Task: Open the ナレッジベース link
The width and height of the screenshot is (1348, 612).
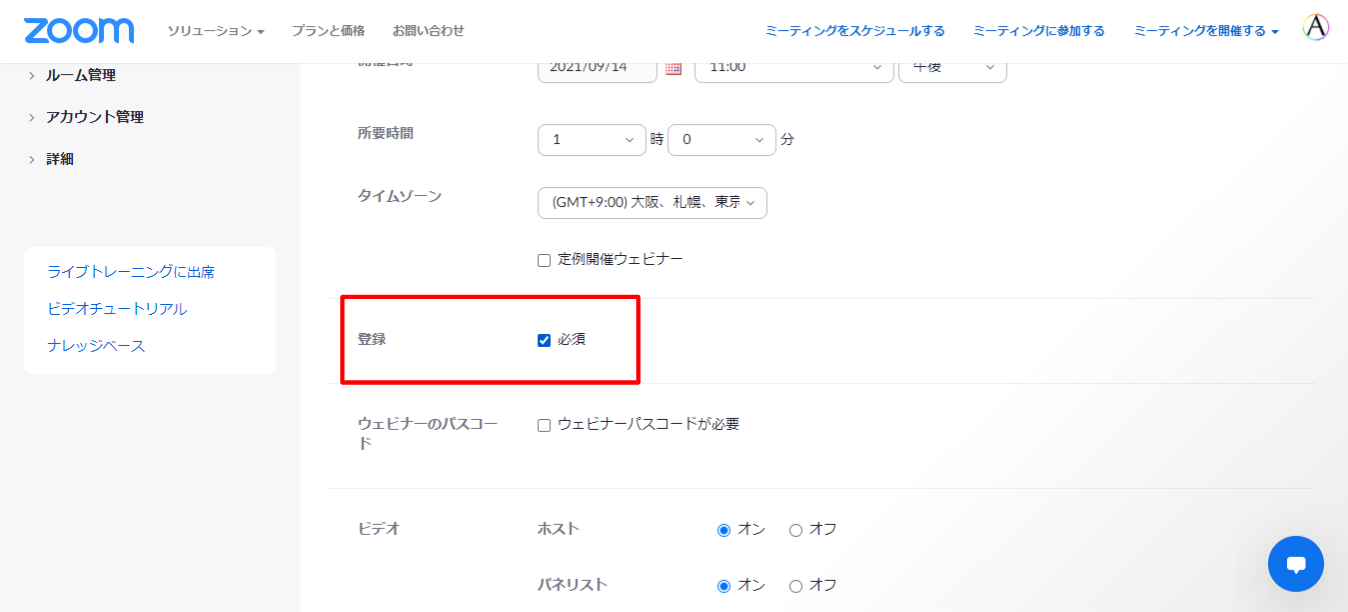Action: 96,346
